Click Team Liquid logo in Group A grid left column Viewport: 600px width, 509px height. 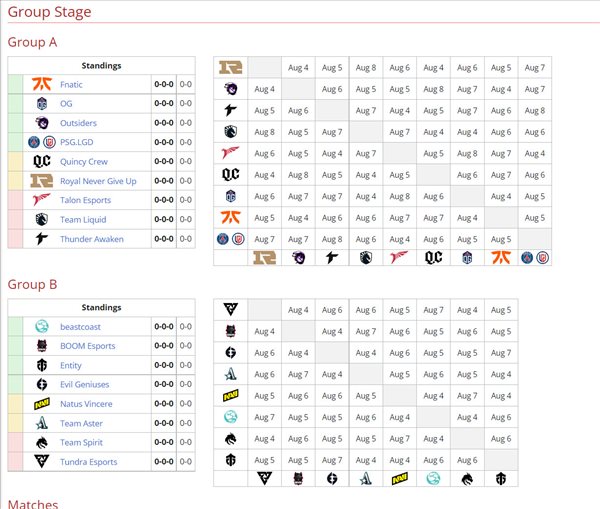231,132
